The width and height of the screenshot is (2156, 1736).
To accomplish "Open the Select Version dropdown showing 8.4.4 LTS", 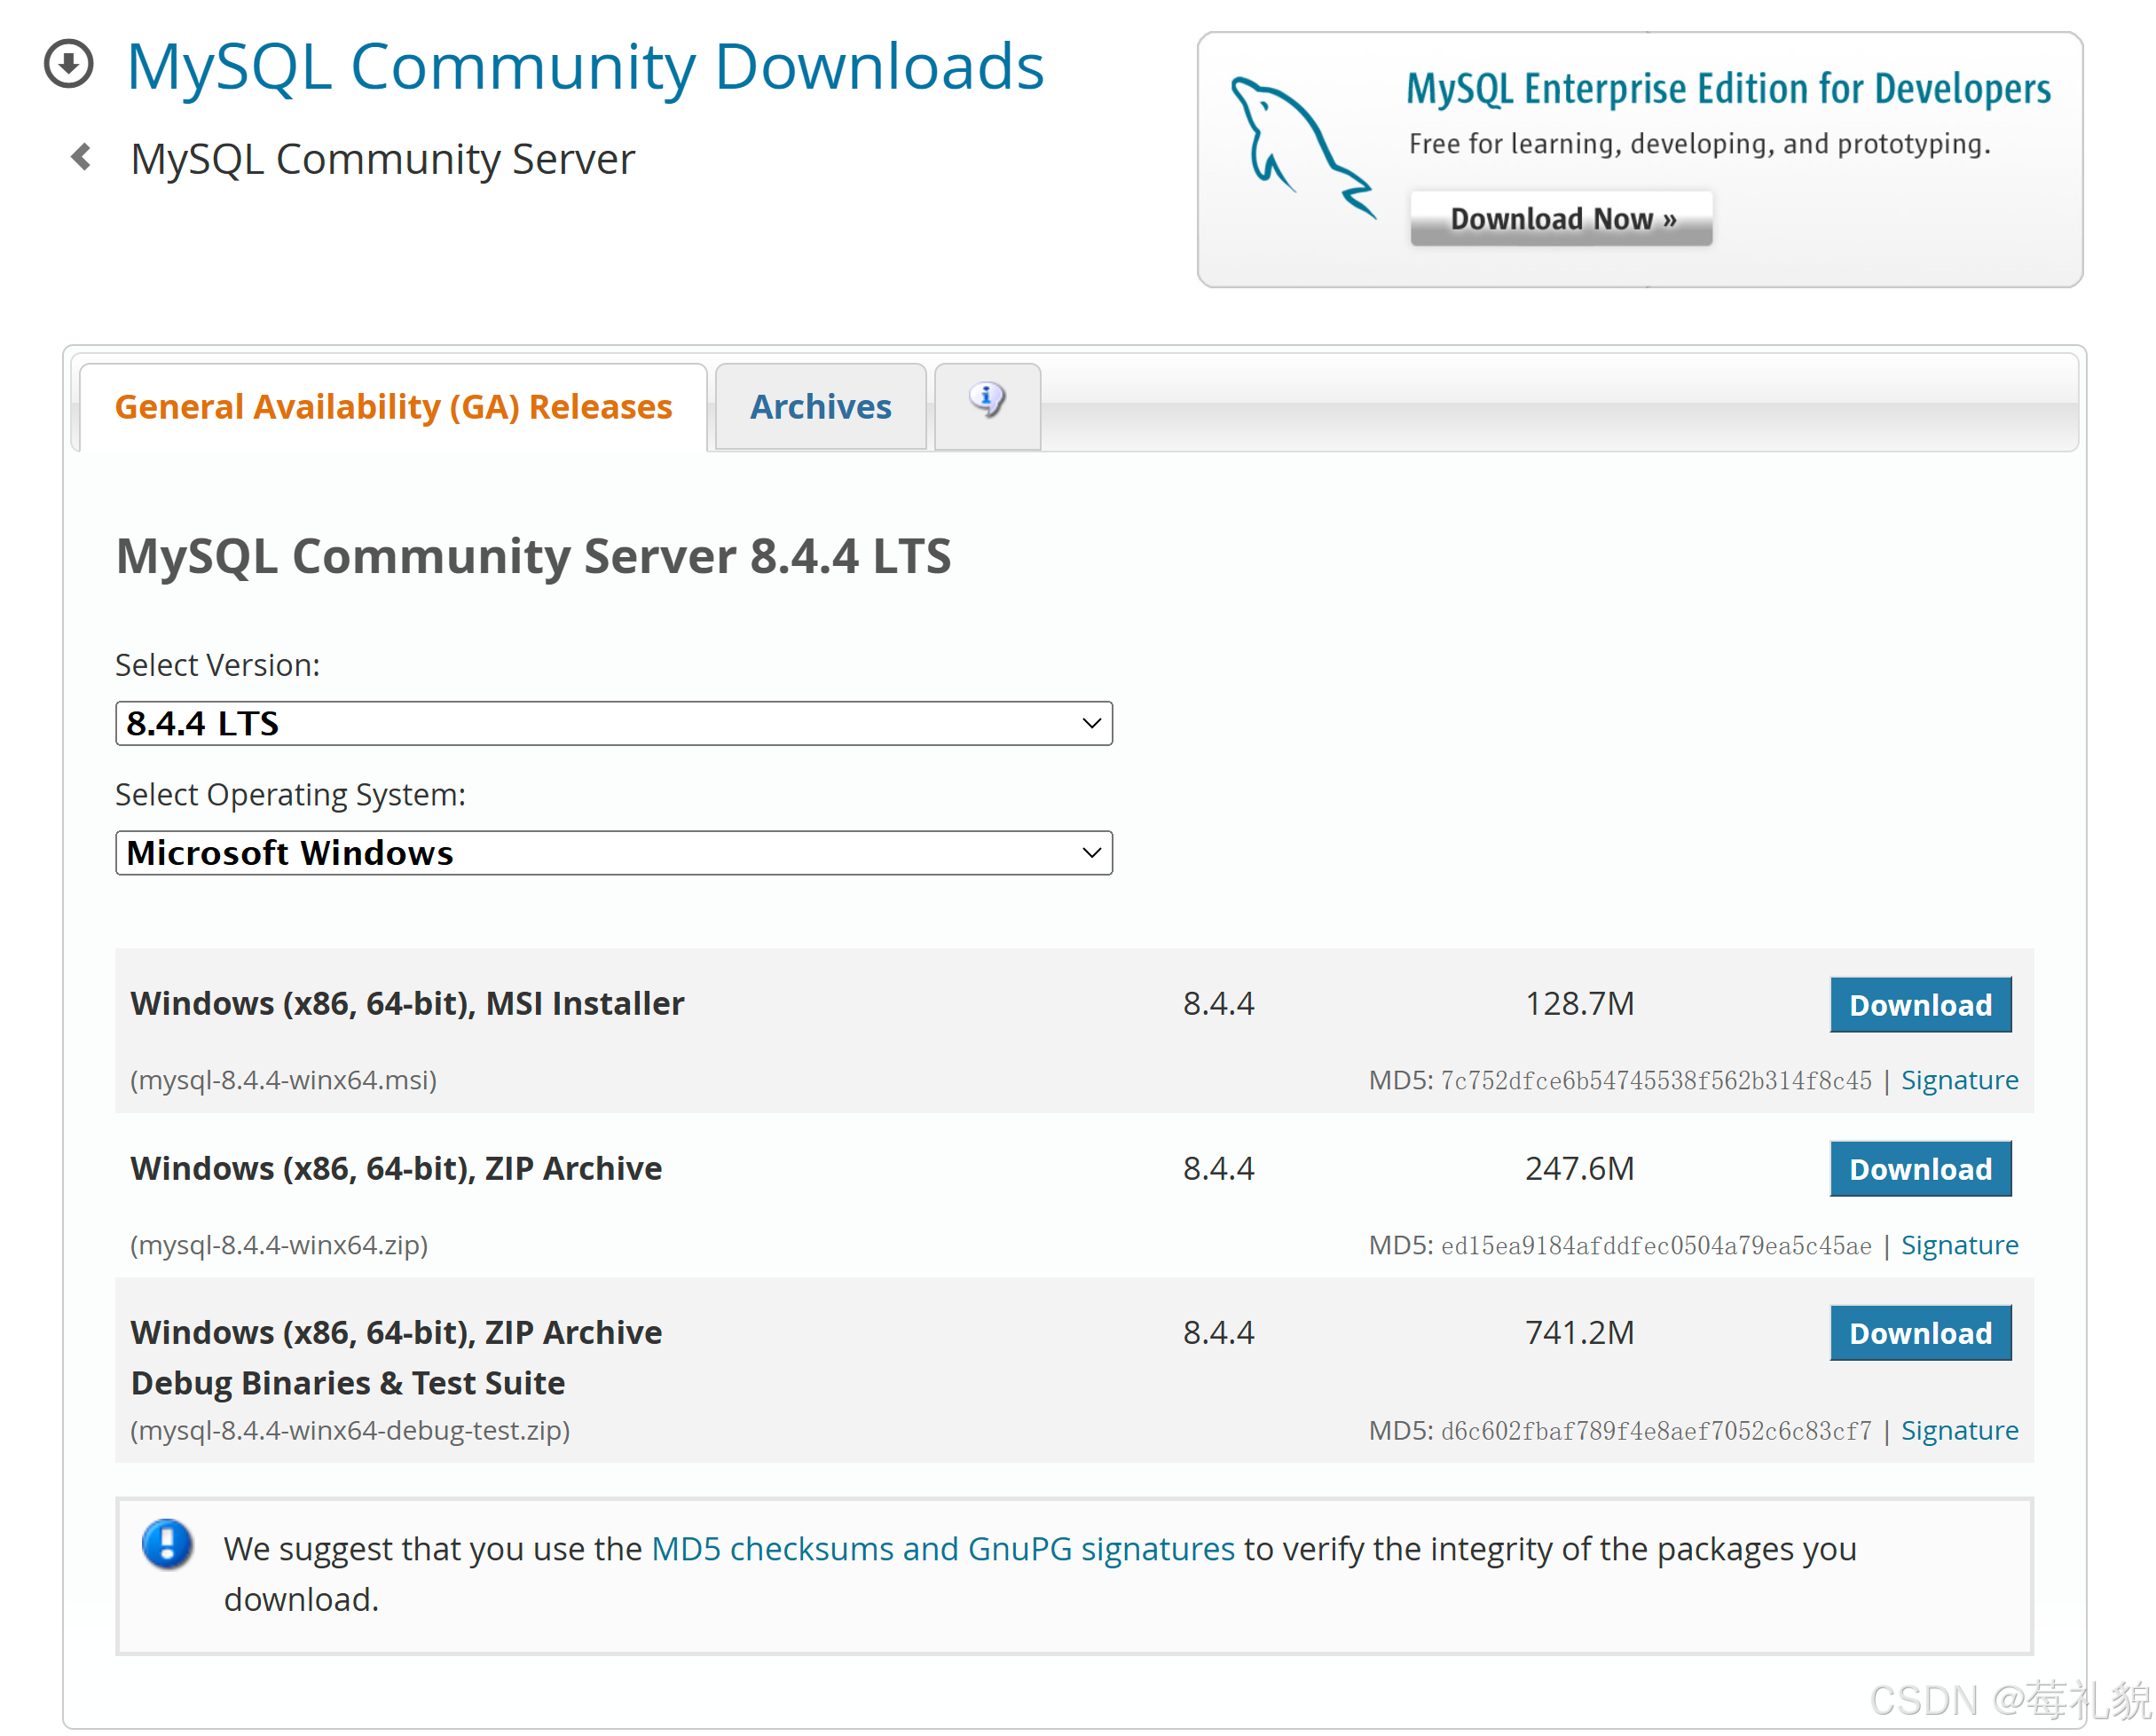I will [x=613, y=723].
